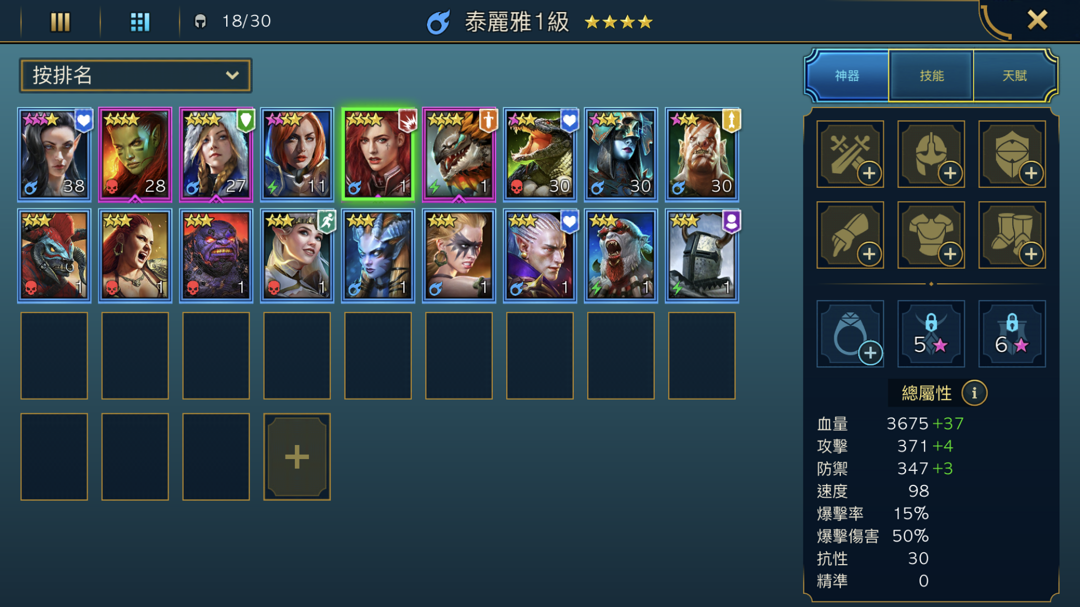Viewport: 1080px width, 607px height.
Task: Click the locked 6-star banner slot
Action: click(1012, 333)
